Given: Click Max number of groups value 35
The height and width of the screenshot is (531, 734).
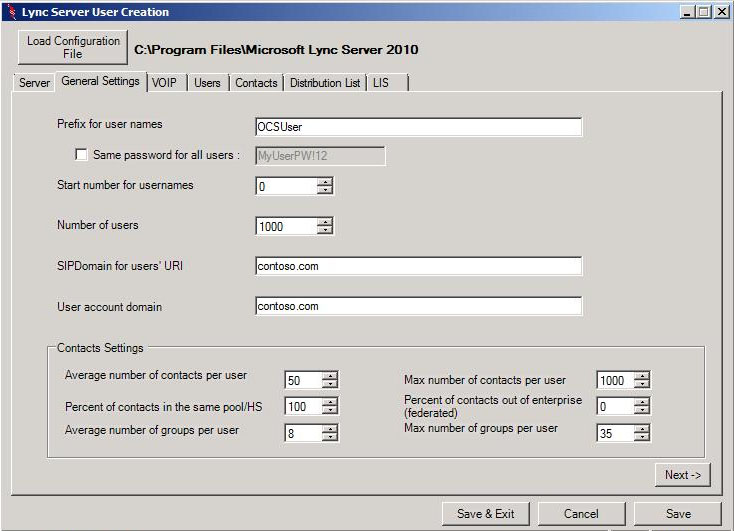Looking at the screenshot, I should click(x=615, y=433).
